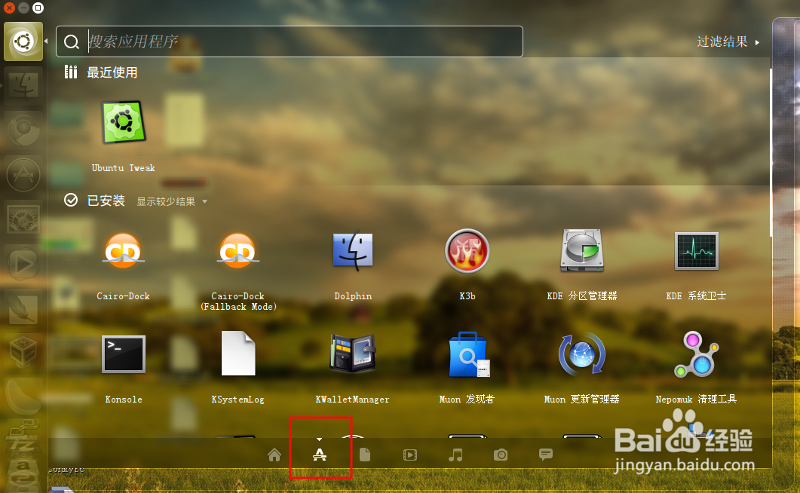The image size is (800, 493).
Task: Open App Store icon in launcher
Action: pos(23,175)
